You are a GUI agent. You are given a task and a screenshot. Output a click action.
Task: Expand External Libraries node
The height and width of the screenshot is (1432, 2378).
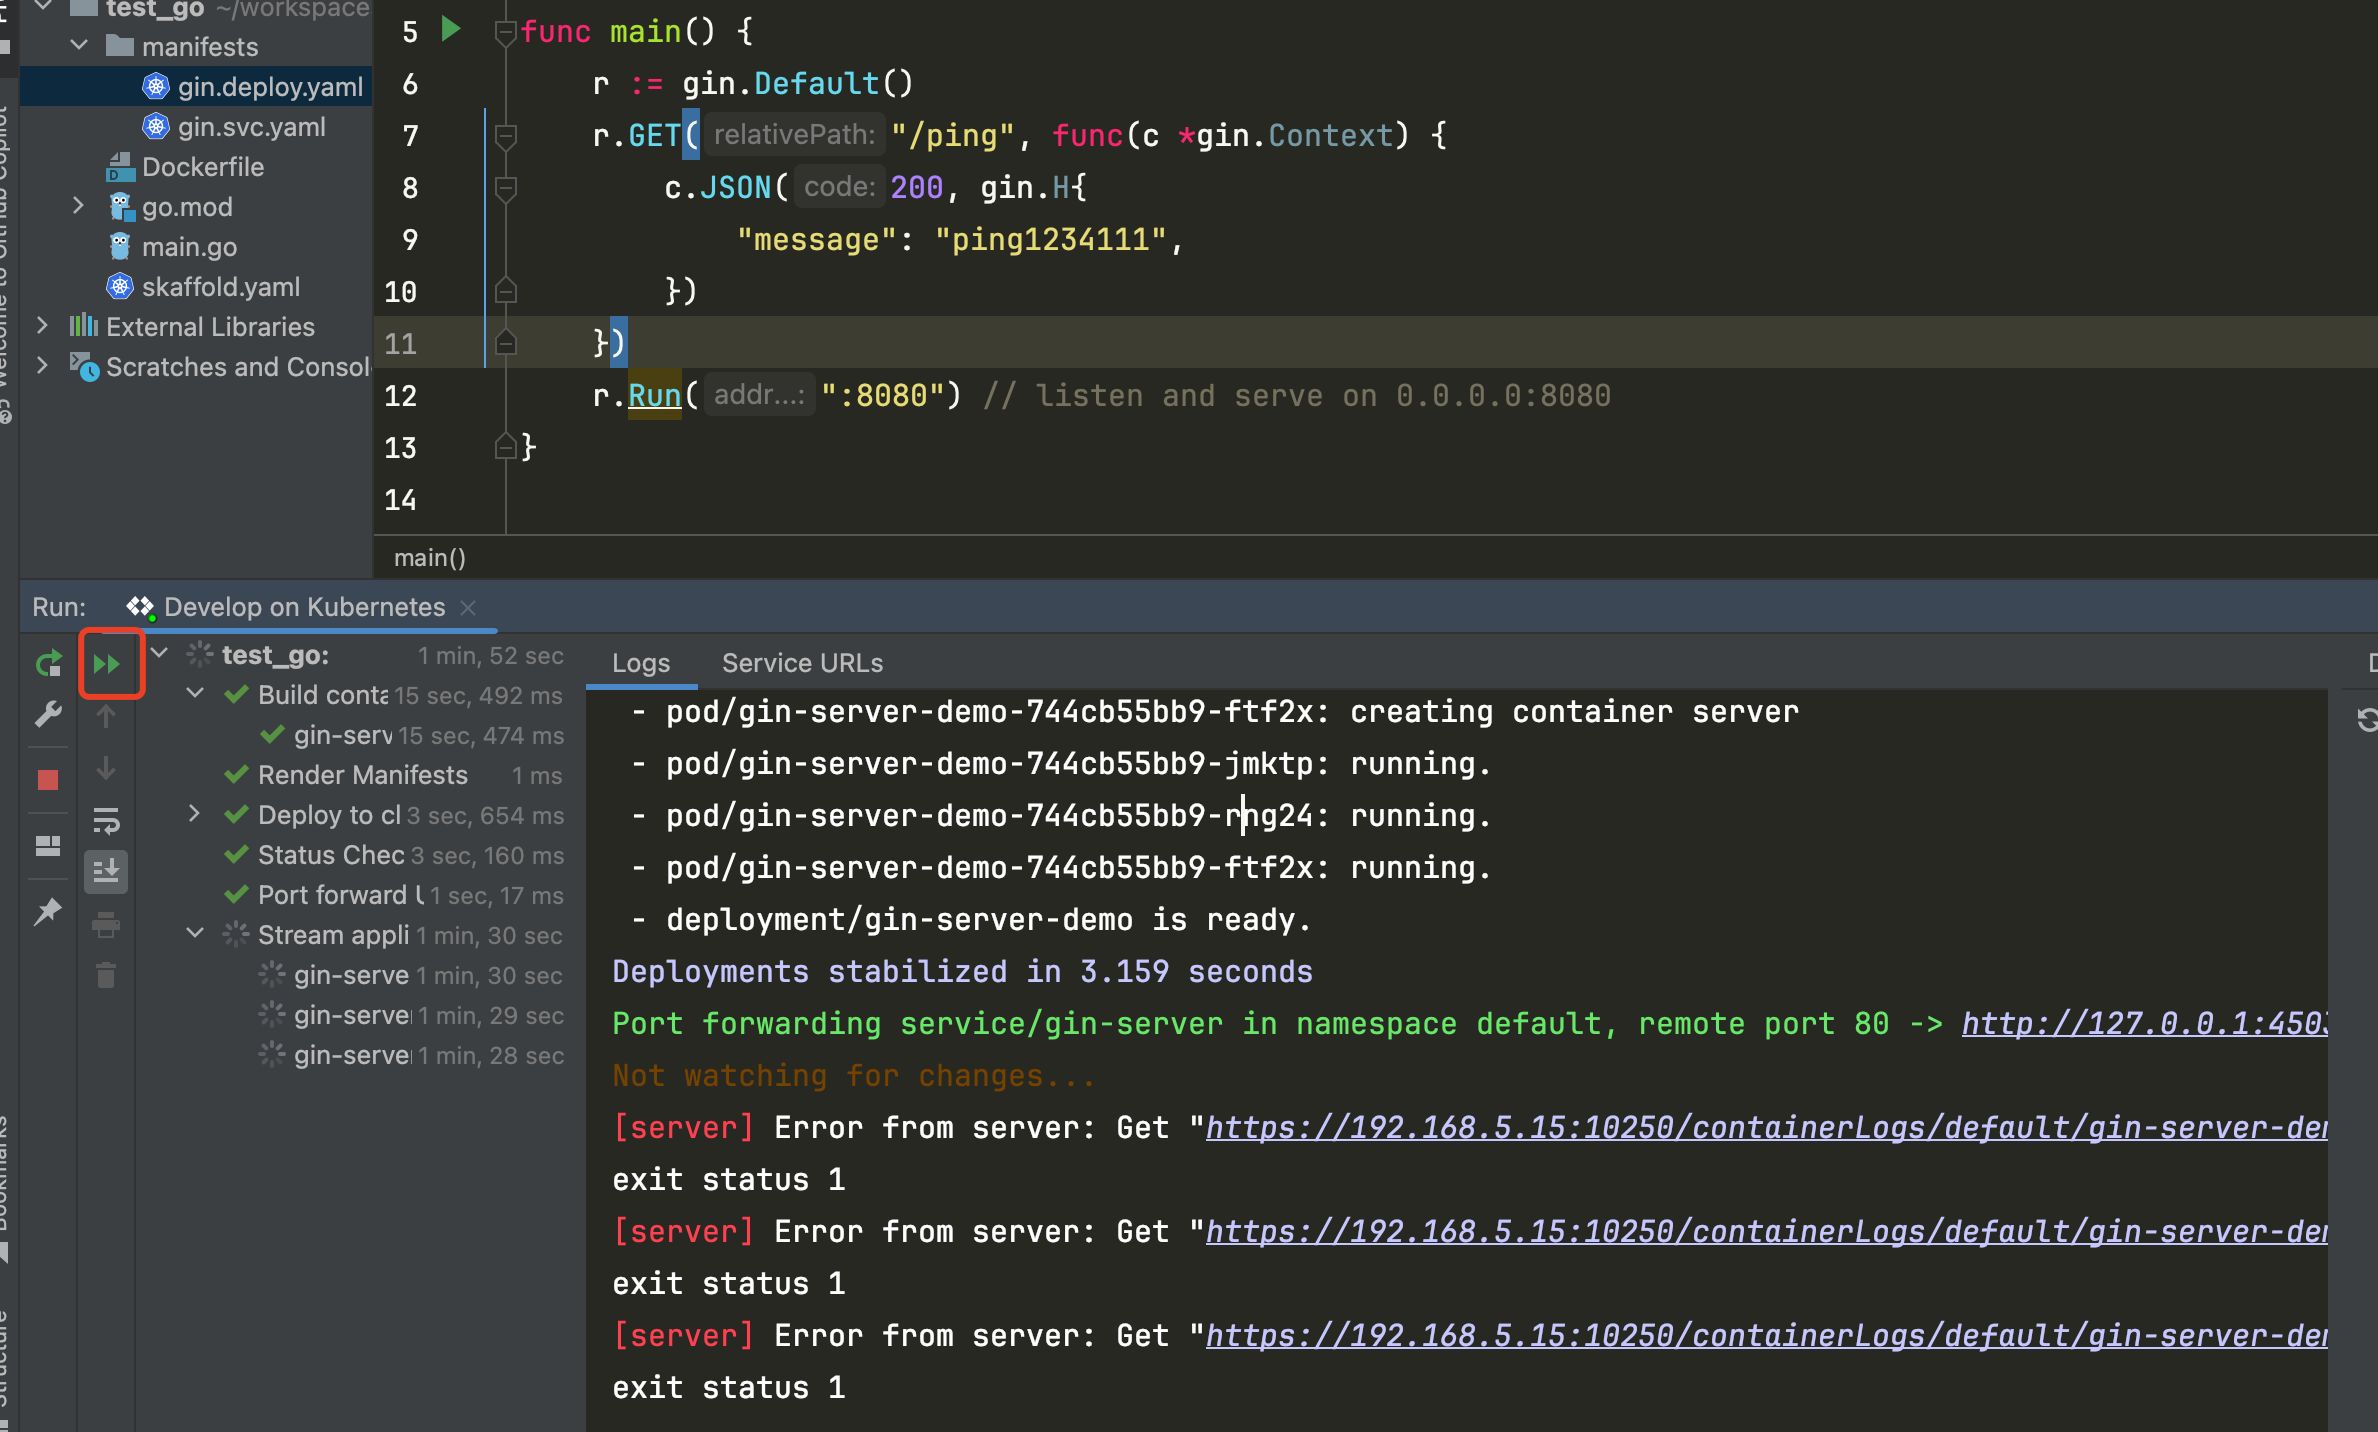(x=42, y=326)
